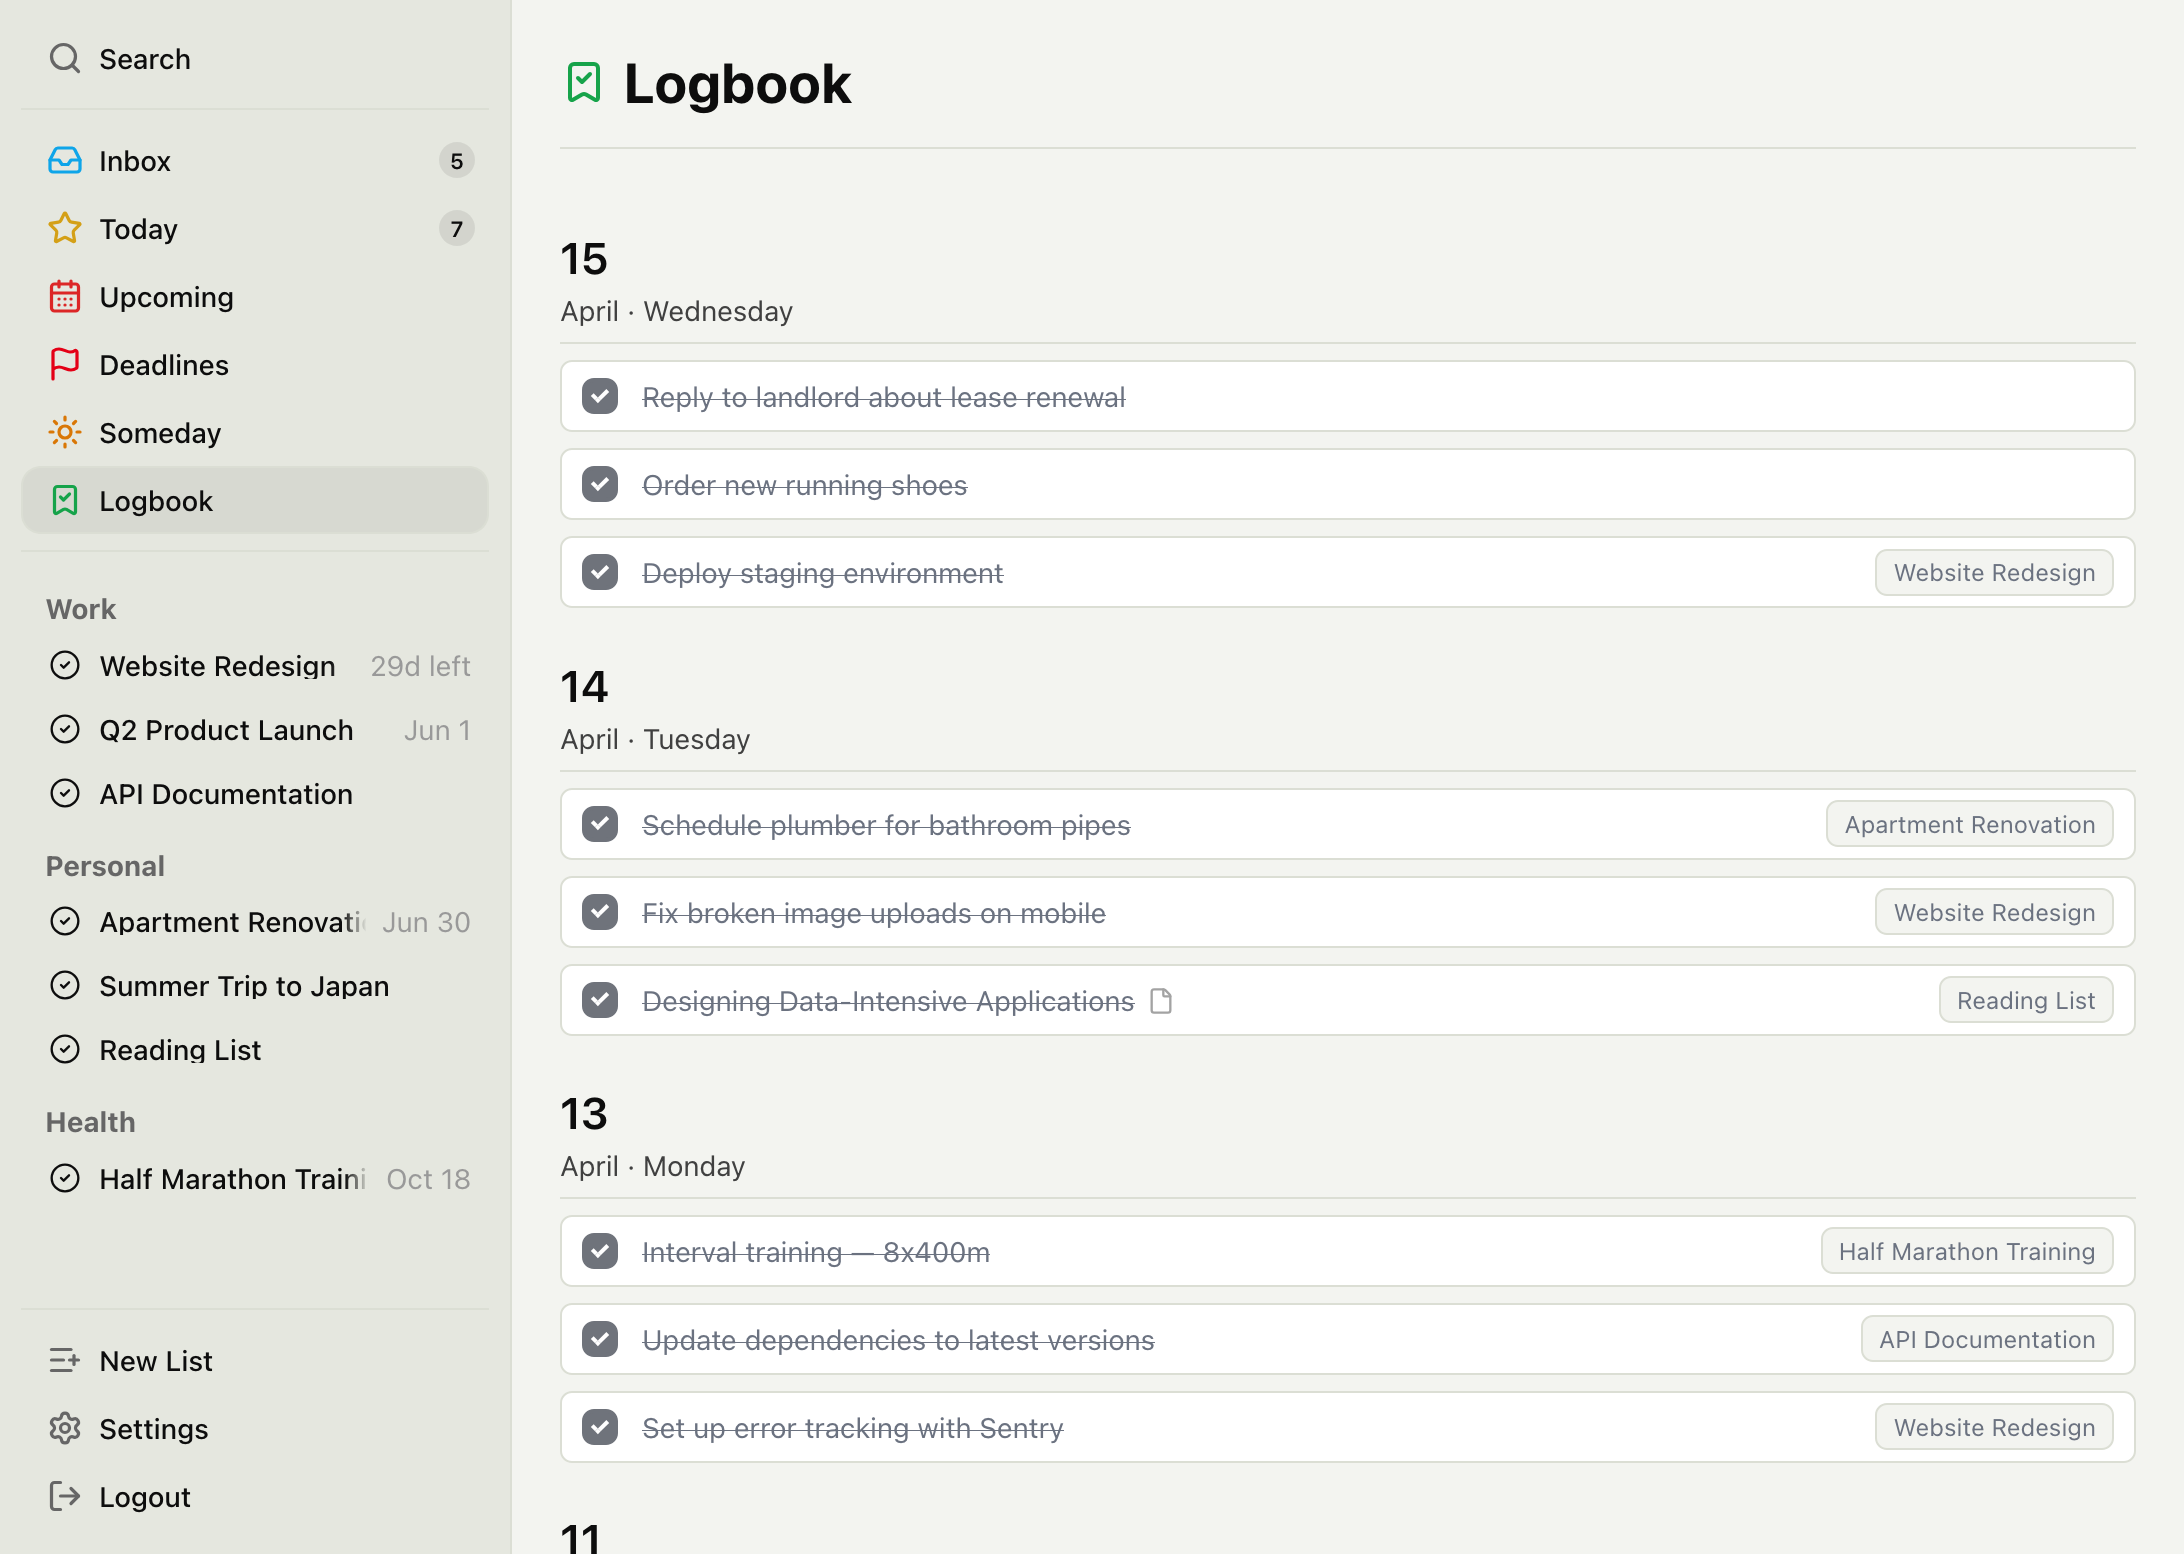The image size is (2184, 1554).
Task: Open Reading List project in the sidebar
Action: [255, 1050]
